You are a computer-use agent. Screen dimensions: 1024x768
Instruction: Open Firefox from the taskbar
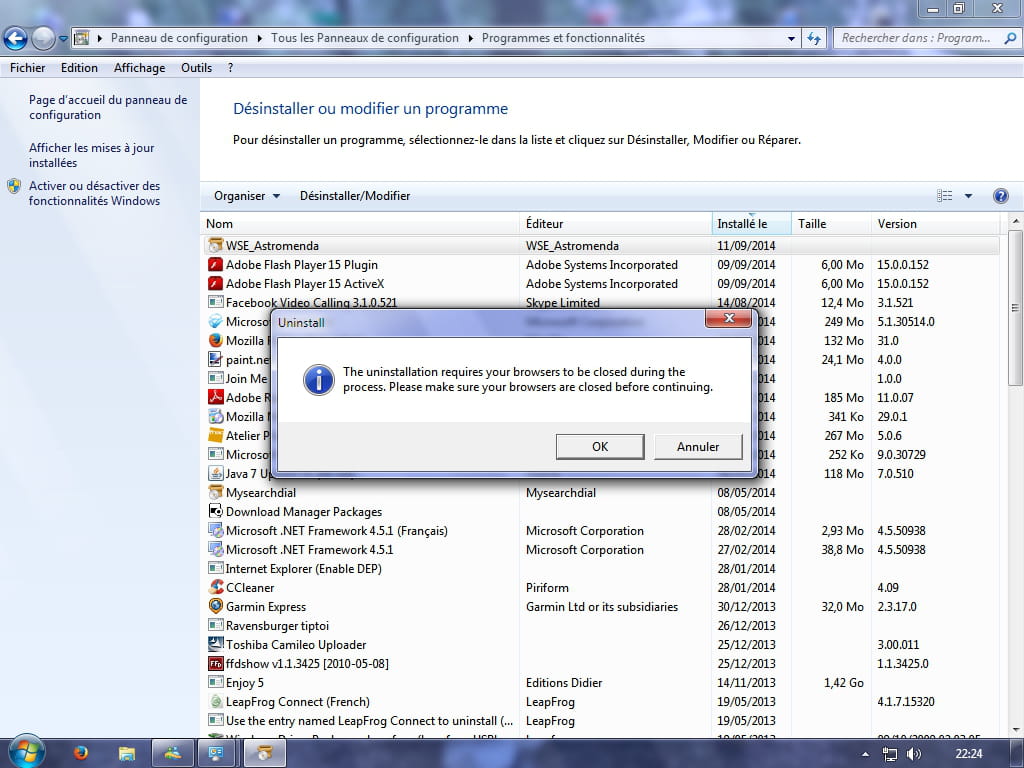81,753
